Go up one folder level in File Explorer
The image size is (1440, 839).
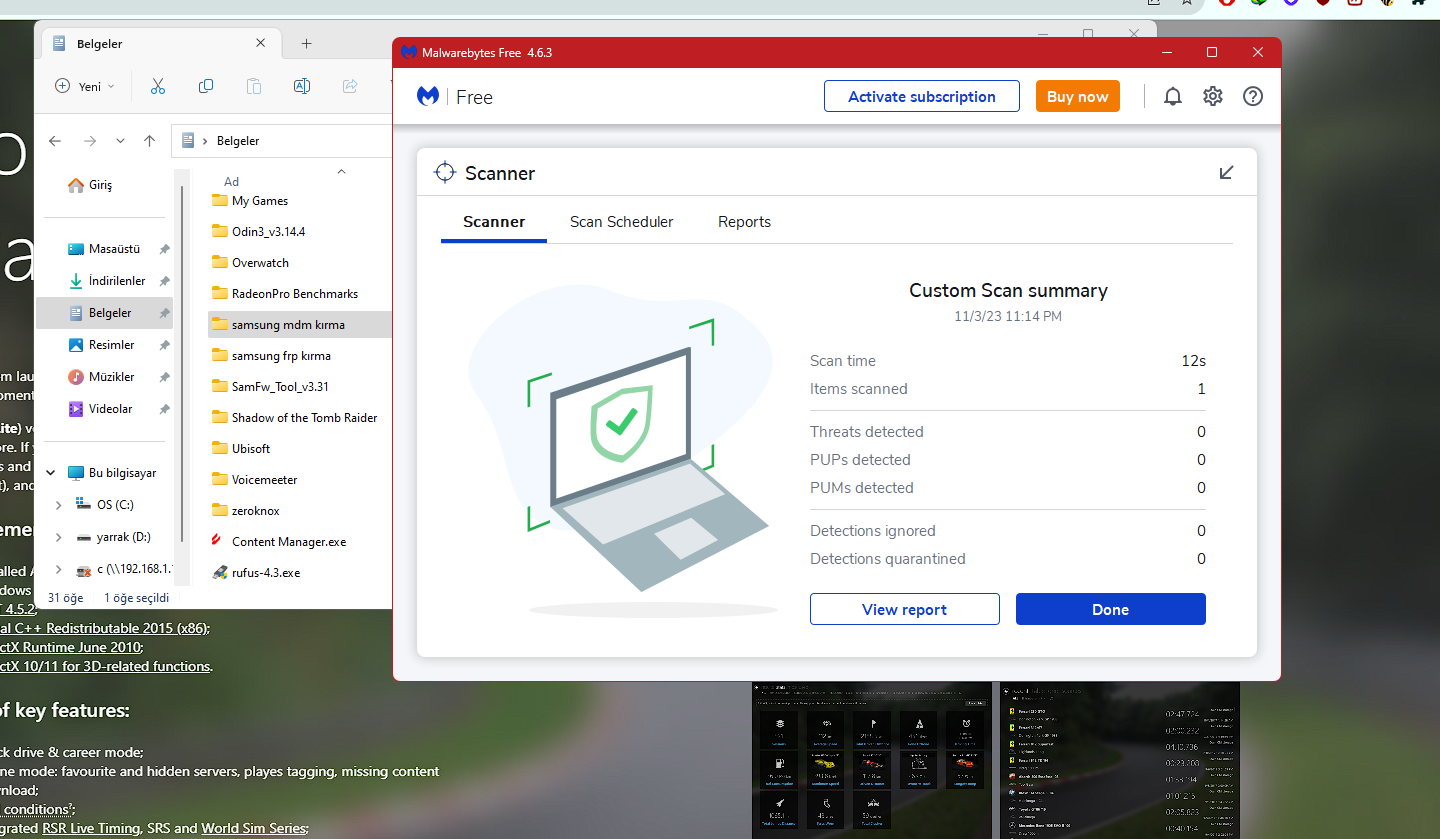pos(150,141)
